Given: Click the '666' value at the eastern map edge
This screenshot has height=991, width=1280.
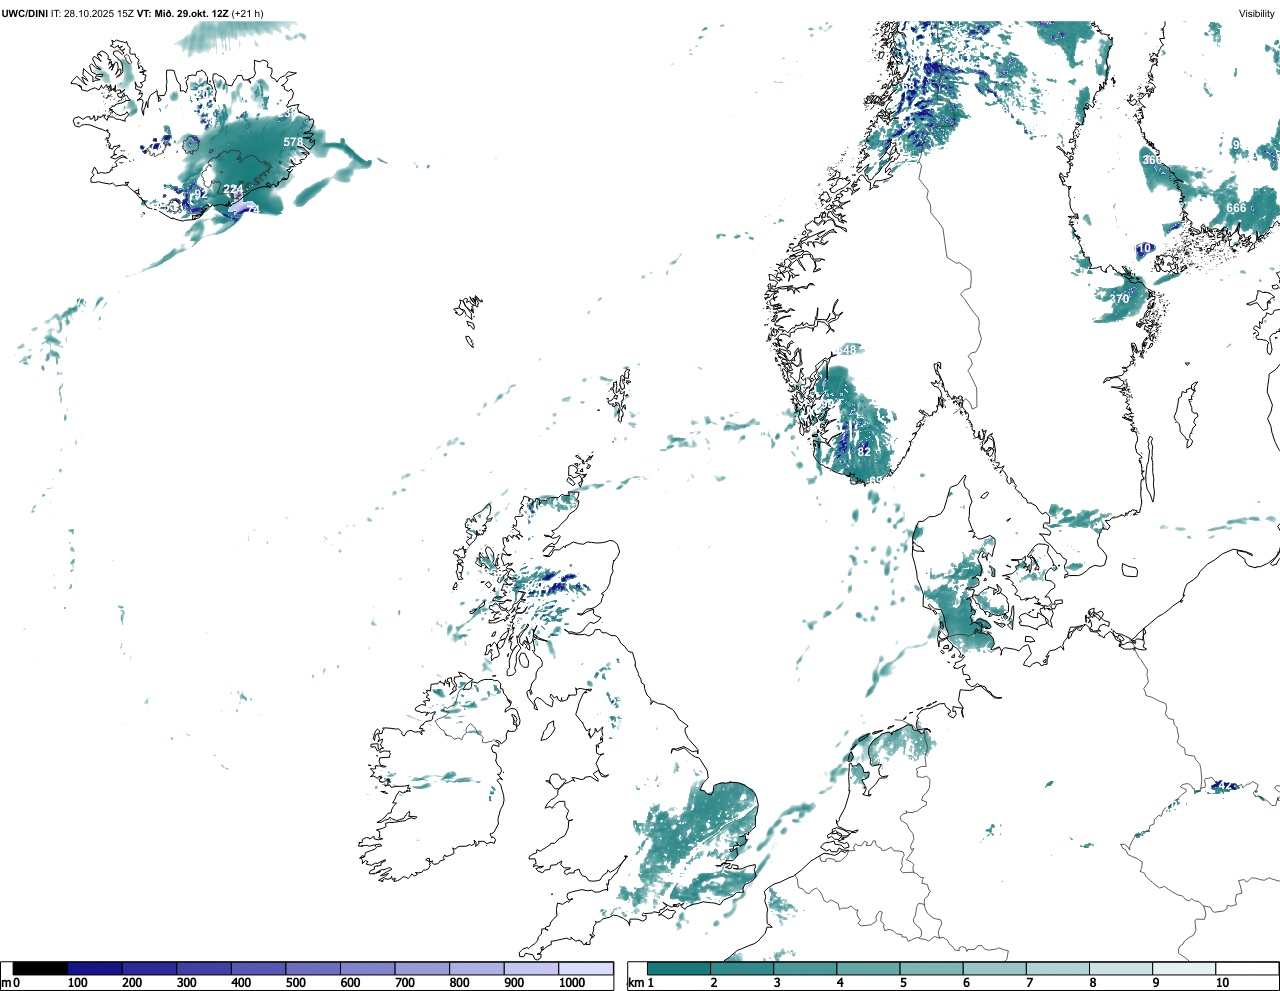Looking at the screenshot, I should point(1236,208).
